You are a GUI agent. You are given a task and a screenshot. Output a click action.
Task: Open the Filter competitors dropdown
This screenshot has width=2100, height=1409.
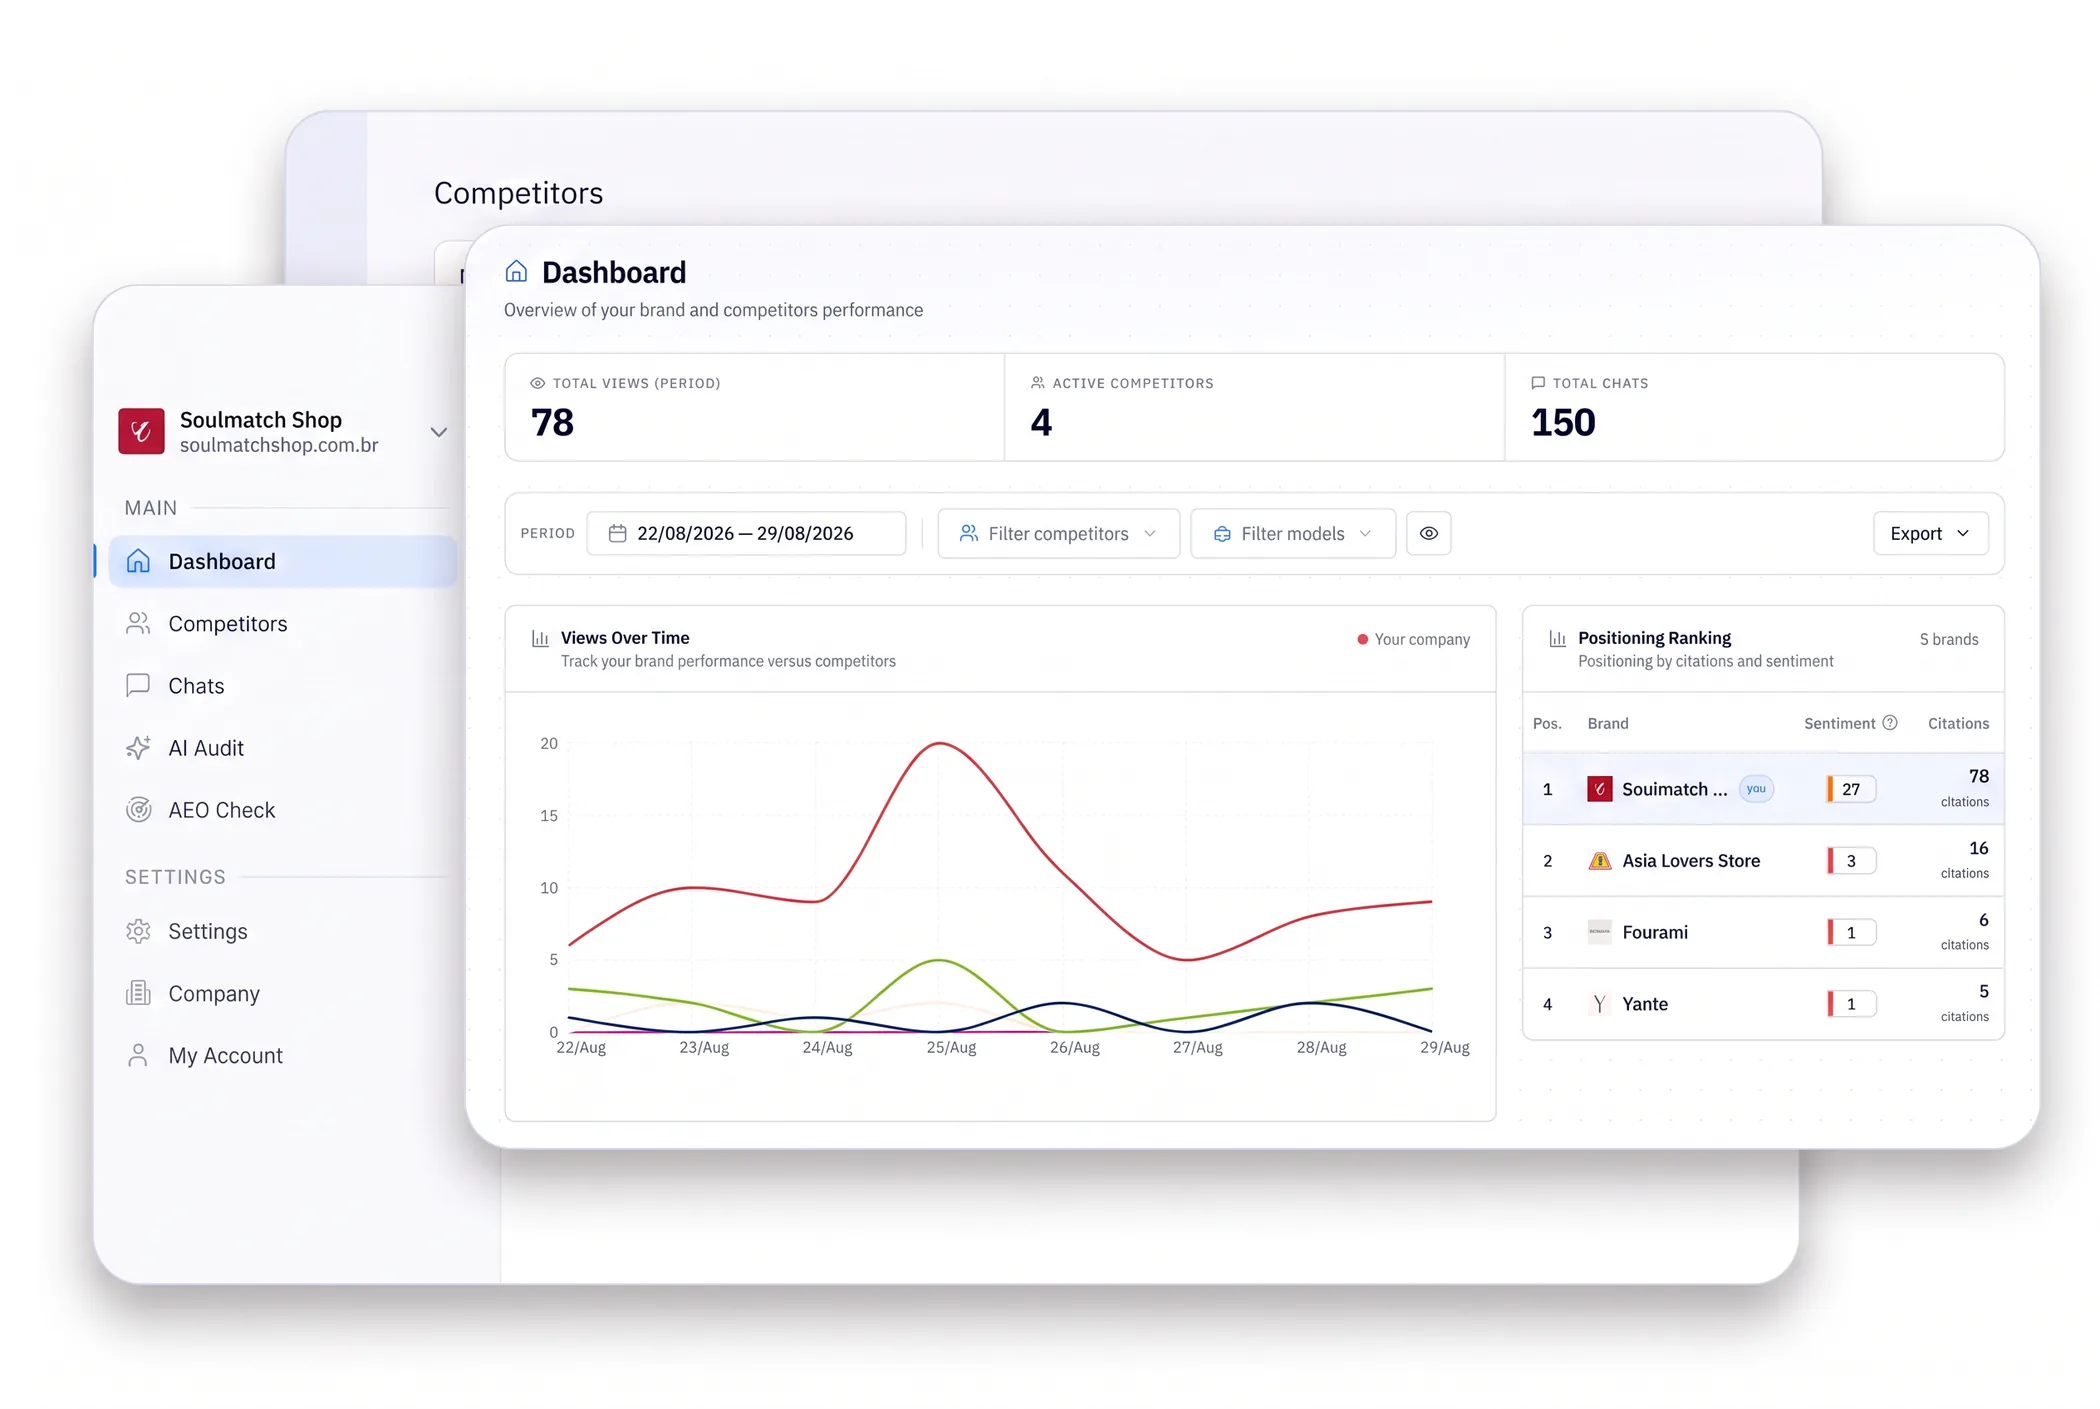click(x=1058, y=533)
